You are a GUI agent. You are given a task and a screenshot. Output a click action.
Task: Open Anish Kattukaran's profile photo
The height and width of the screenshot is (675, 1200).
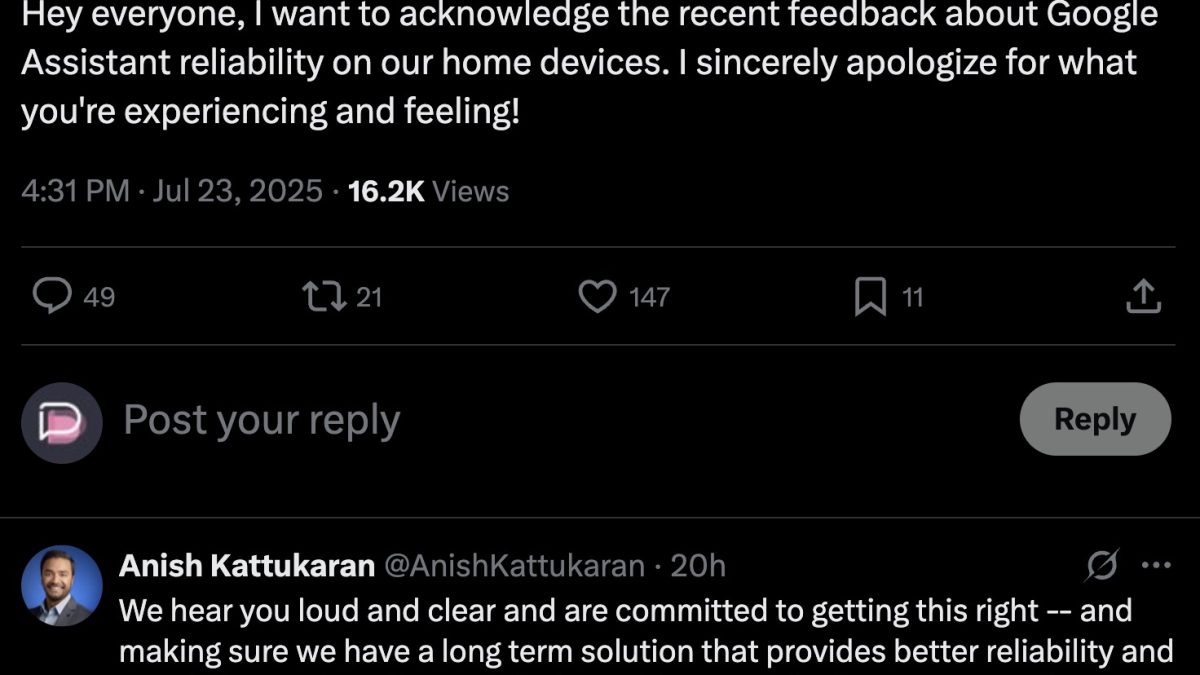(62, 585)
